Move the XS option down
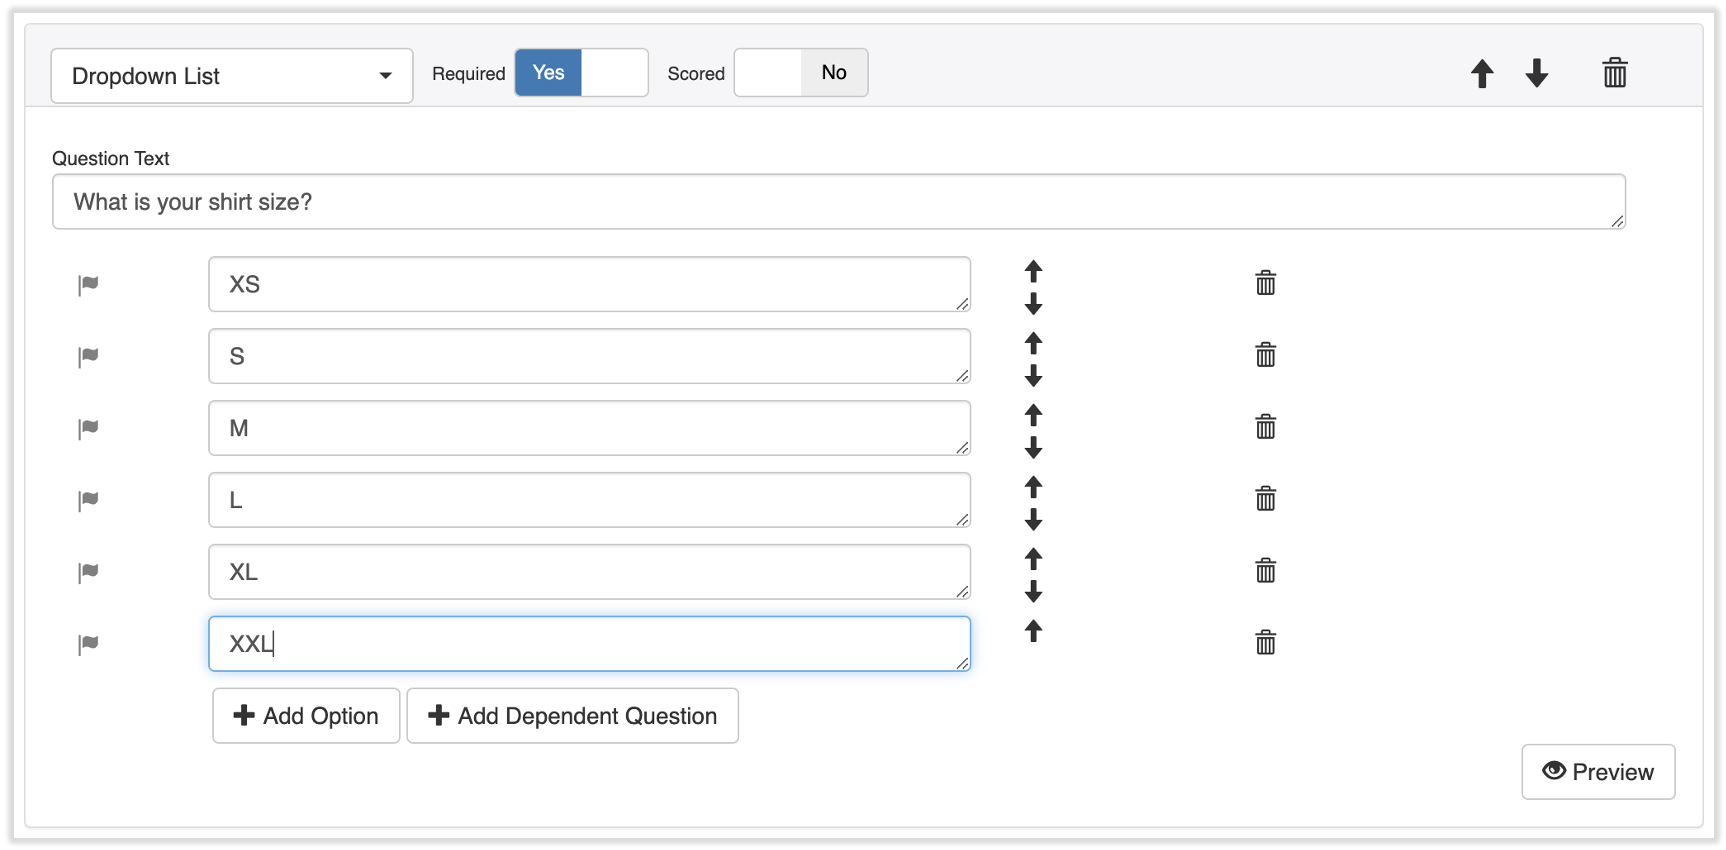Viewport: 1726px width, 850px height. (1033, 304)
